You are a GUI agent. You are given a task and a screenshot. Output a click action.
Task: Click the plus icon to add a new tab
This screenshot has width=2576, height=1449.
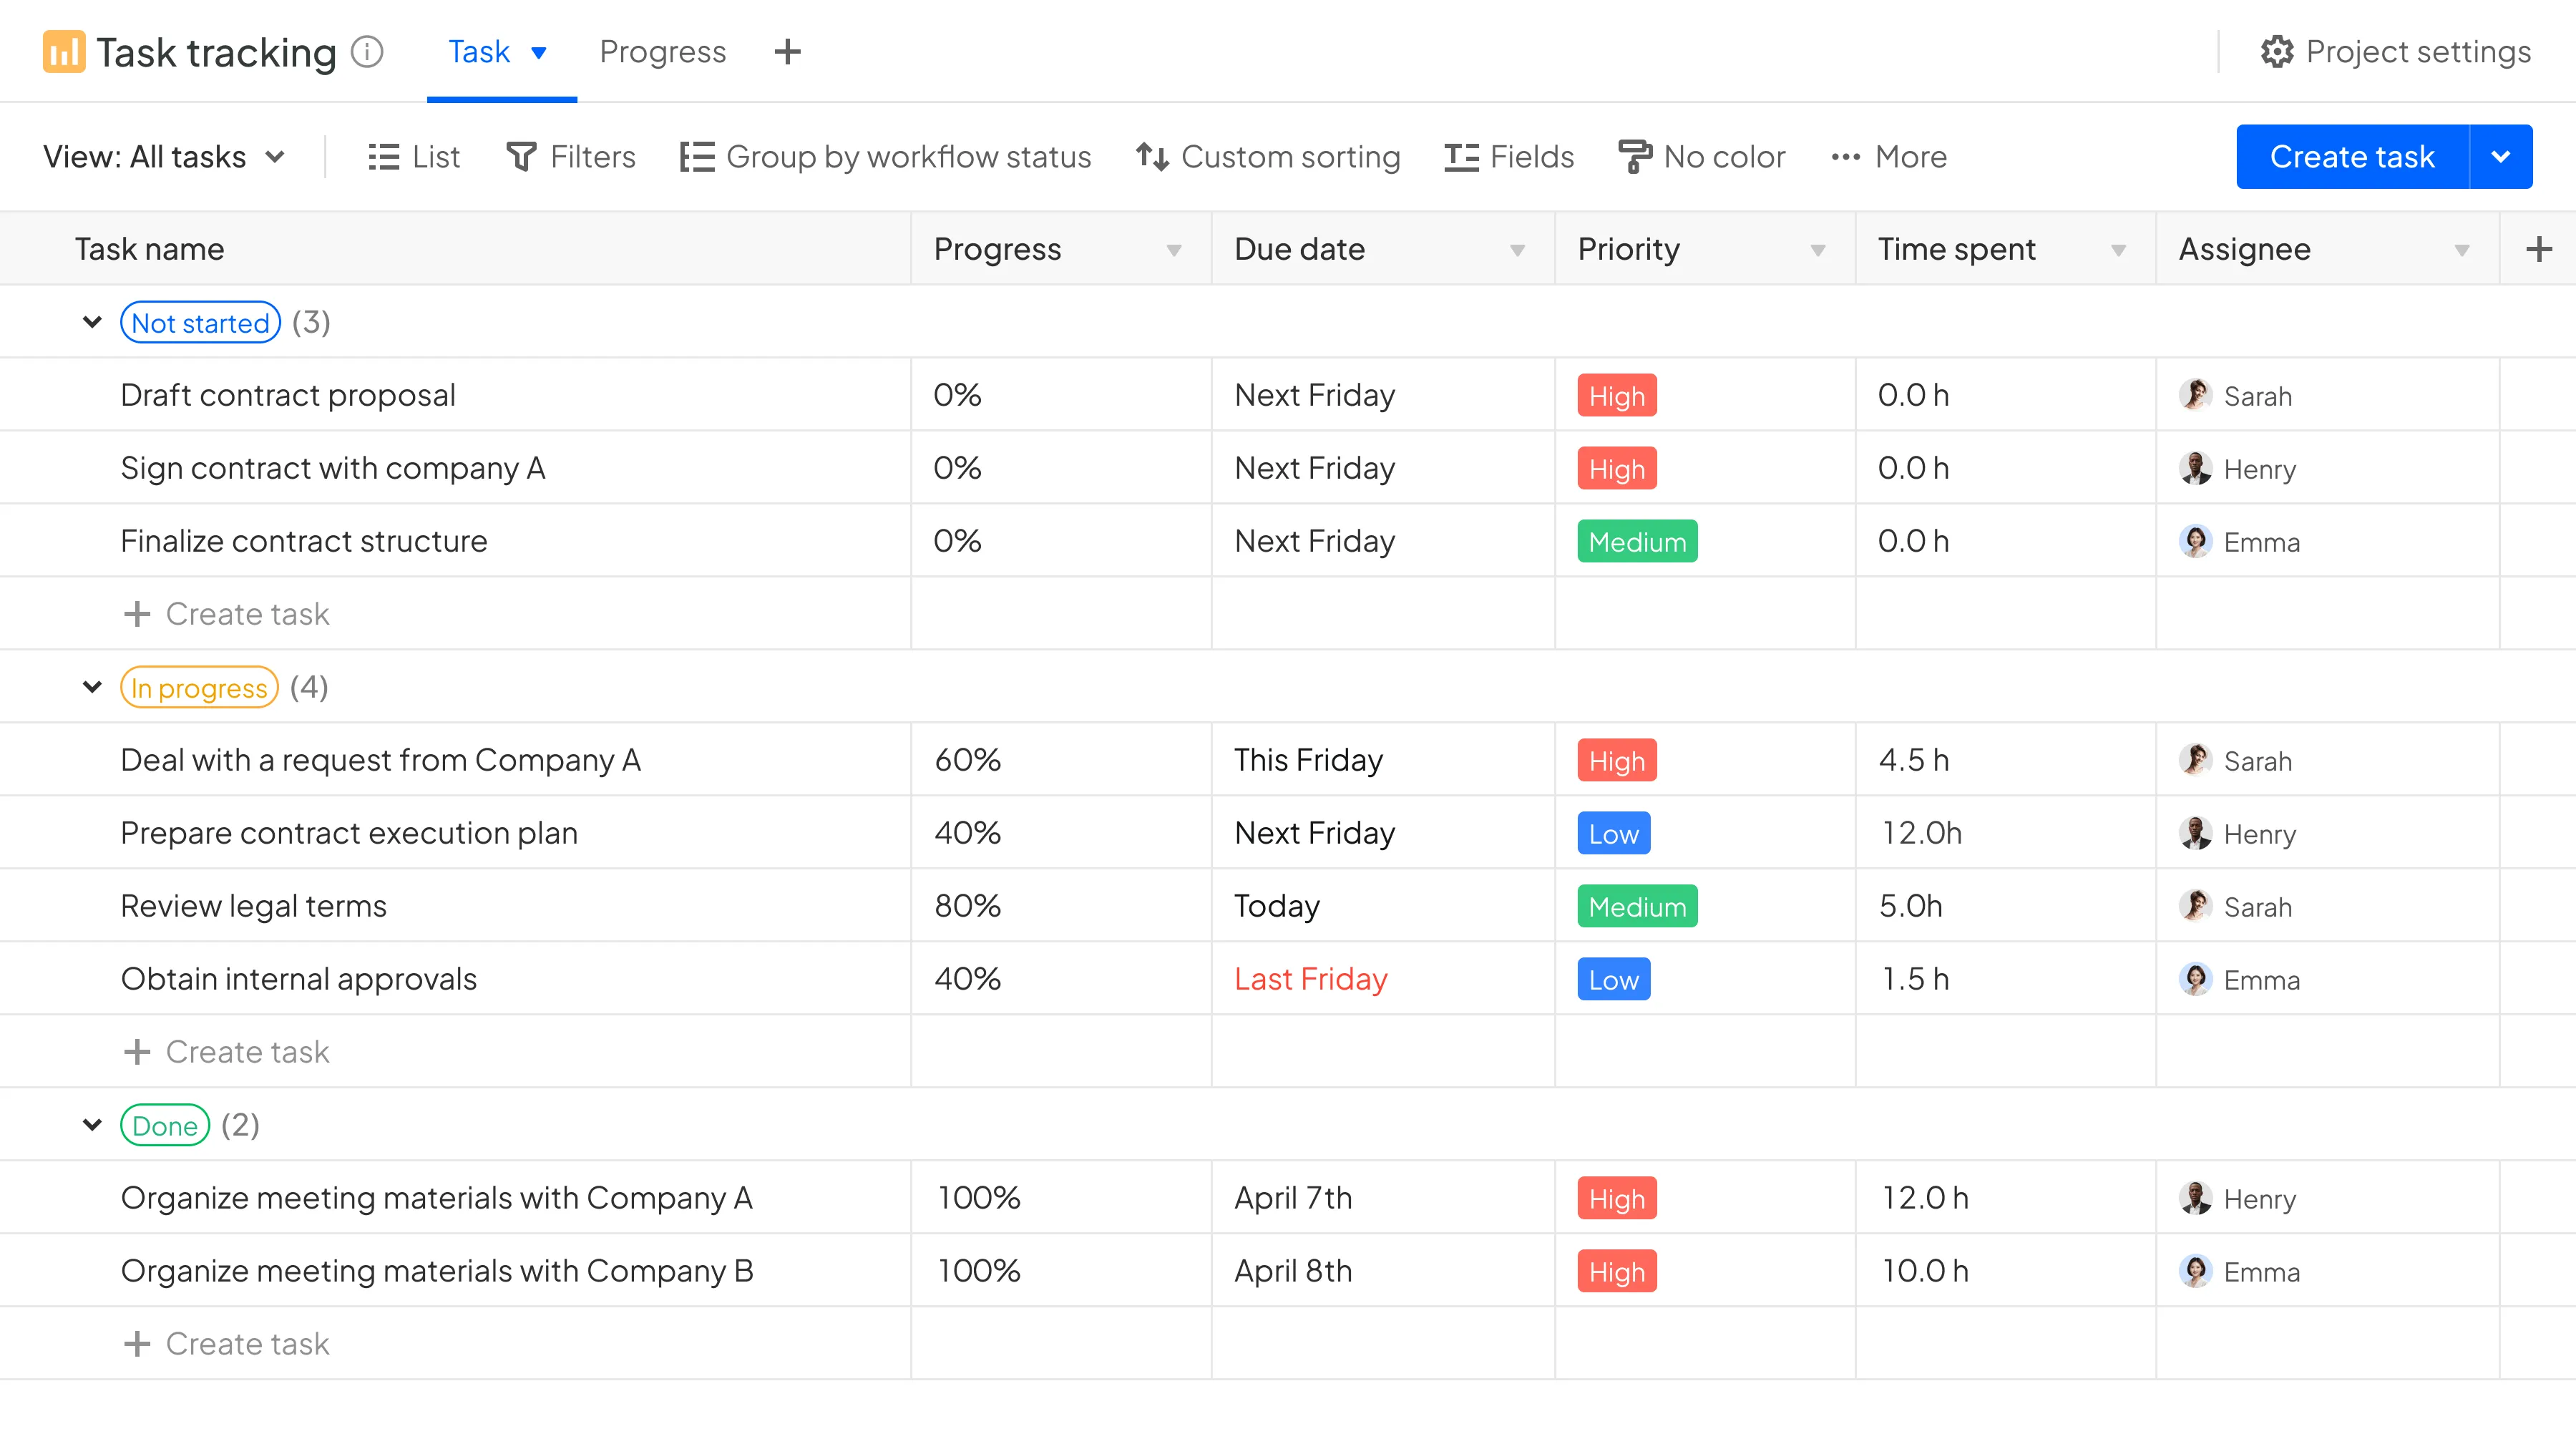click(x=788, y=52)
